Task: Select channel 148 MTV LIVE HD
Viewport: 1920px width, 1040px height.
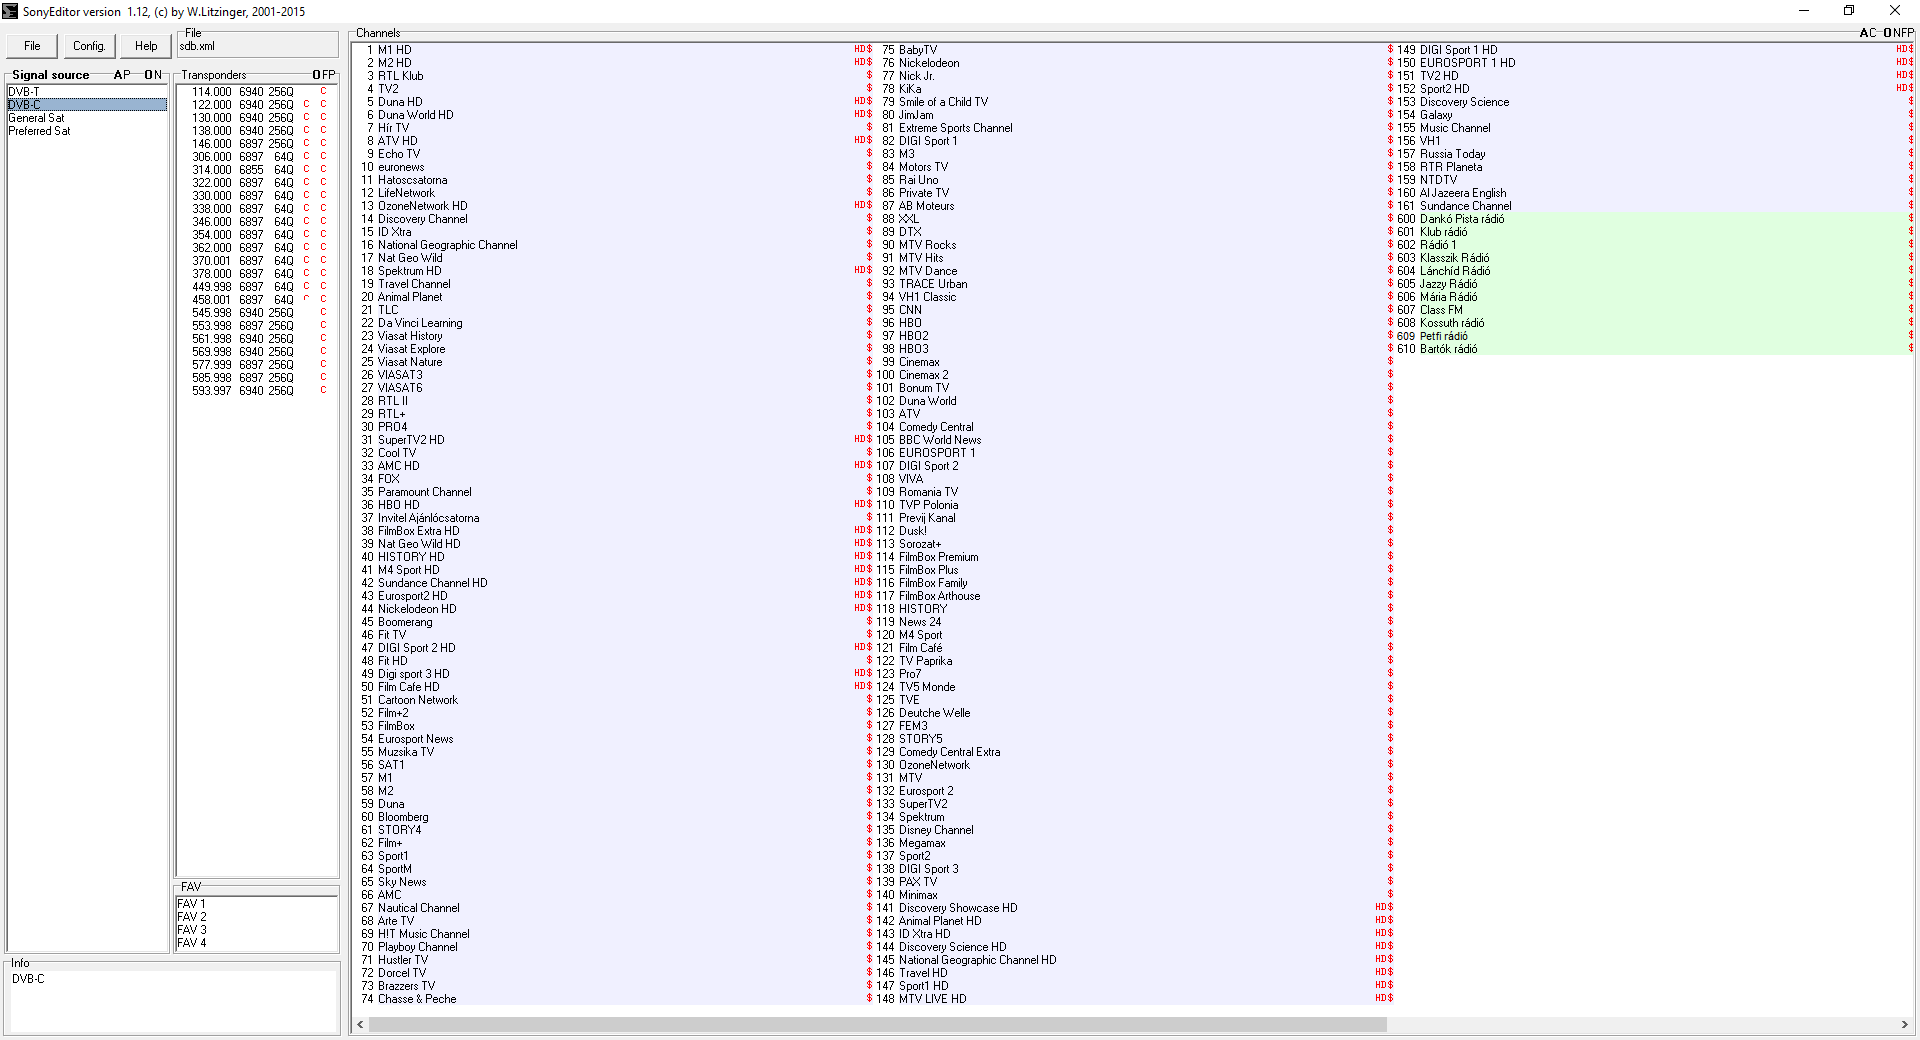Action: click(x=1134, y=999)
